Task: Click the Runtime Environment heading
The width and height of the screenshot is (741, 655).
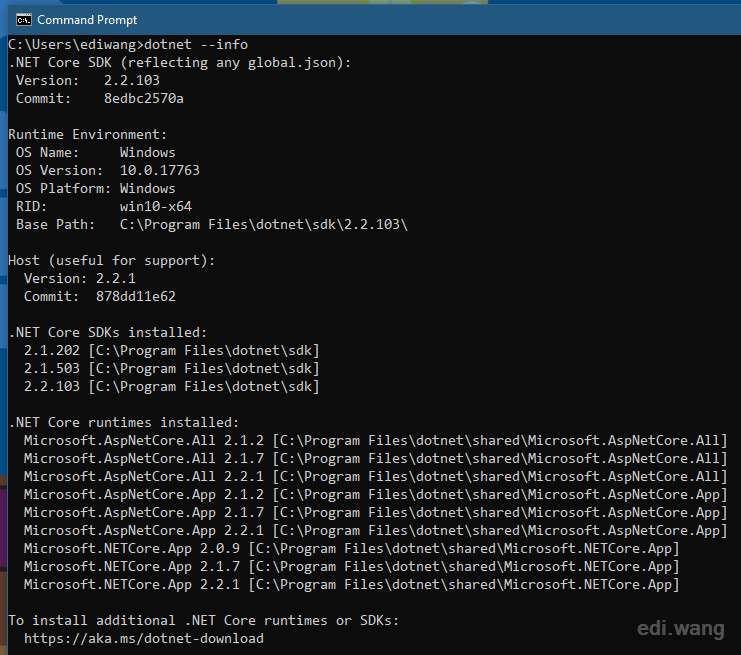Action: pos(88,135)
